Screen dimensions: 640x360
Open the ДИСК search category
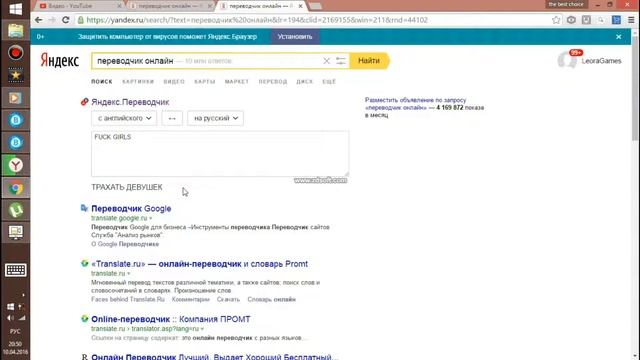304,82
